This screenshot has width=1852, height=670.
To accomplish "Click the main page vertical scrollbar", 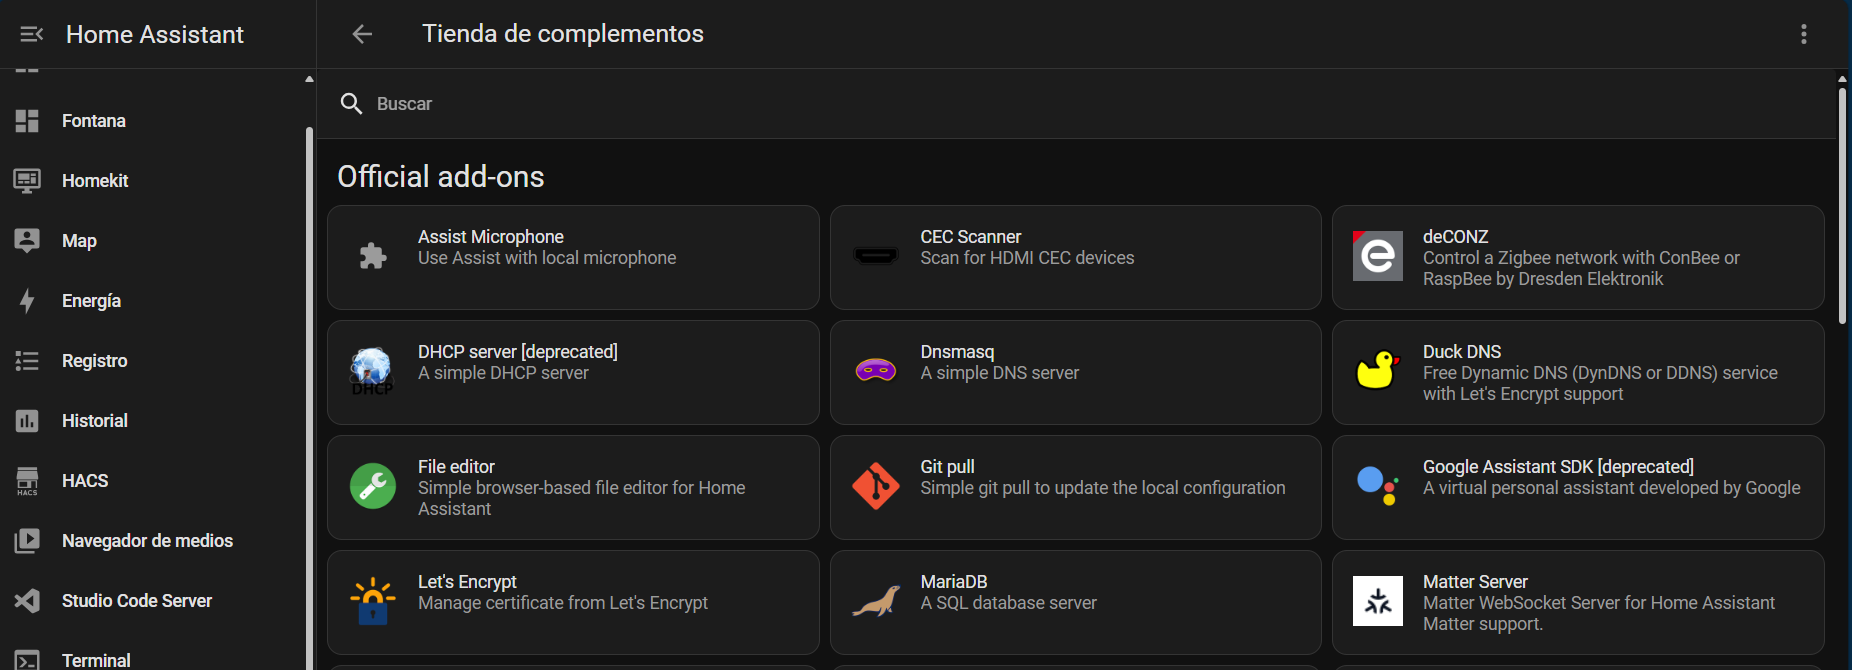I will 1842,205.
